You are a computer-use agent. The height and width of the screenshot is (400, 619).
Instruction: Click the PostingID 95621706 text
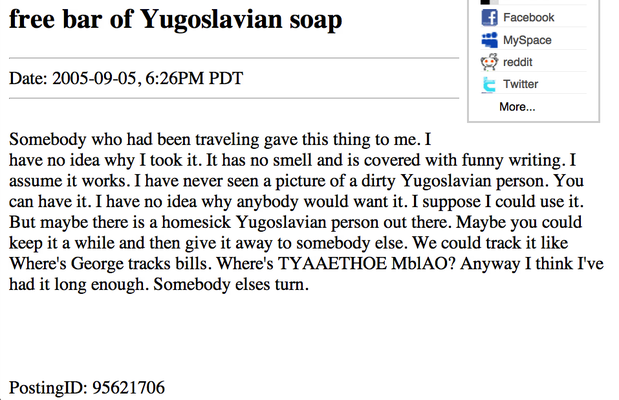(87, 388)
